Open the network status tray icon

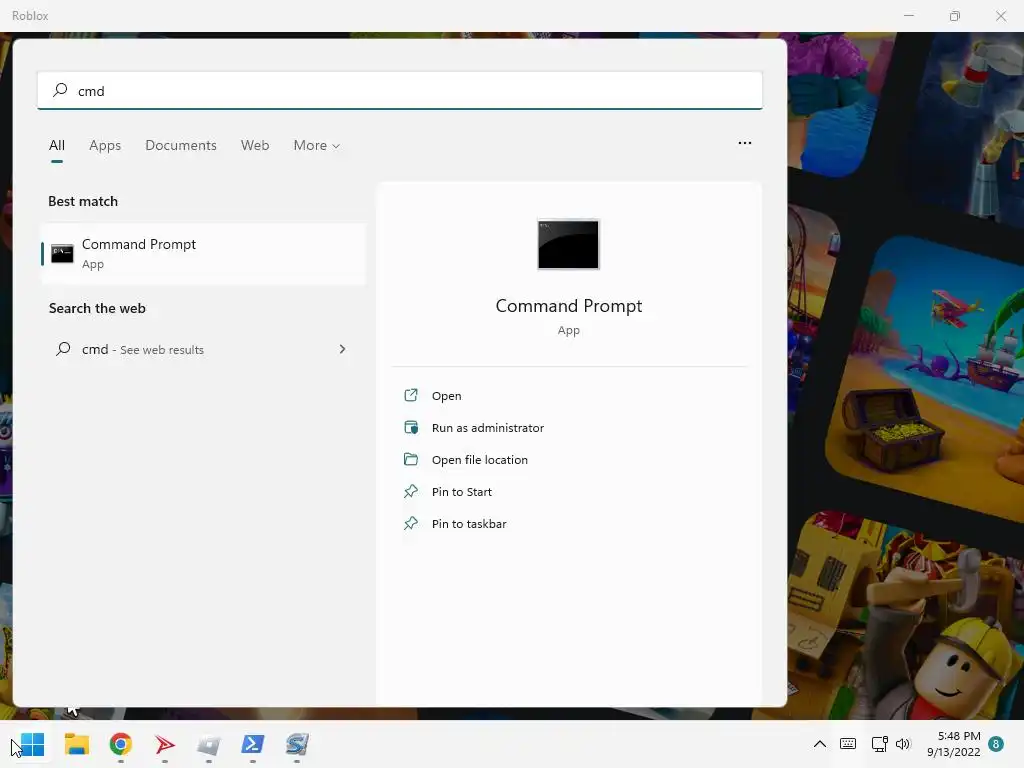[879, 744]
